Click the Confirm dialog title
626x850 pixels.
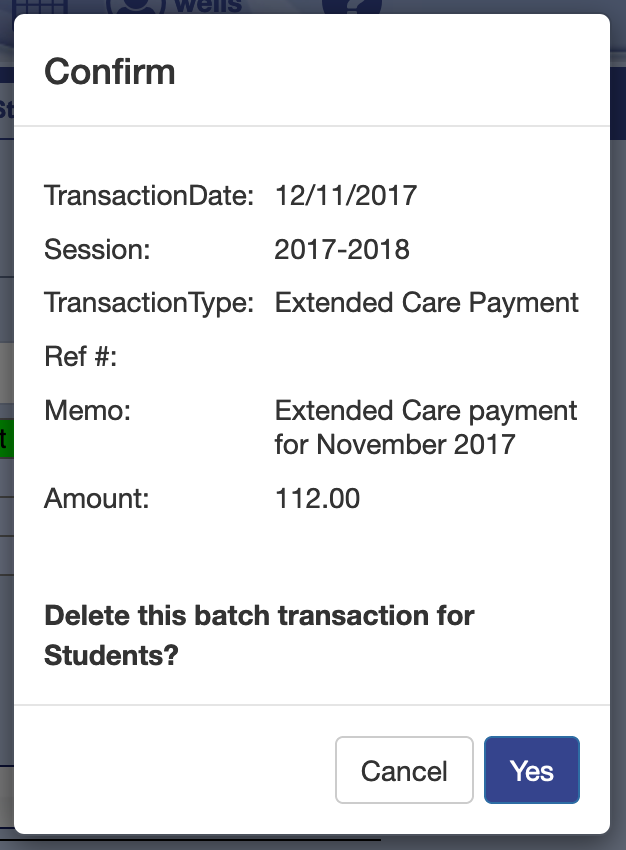tap(110, 72)
